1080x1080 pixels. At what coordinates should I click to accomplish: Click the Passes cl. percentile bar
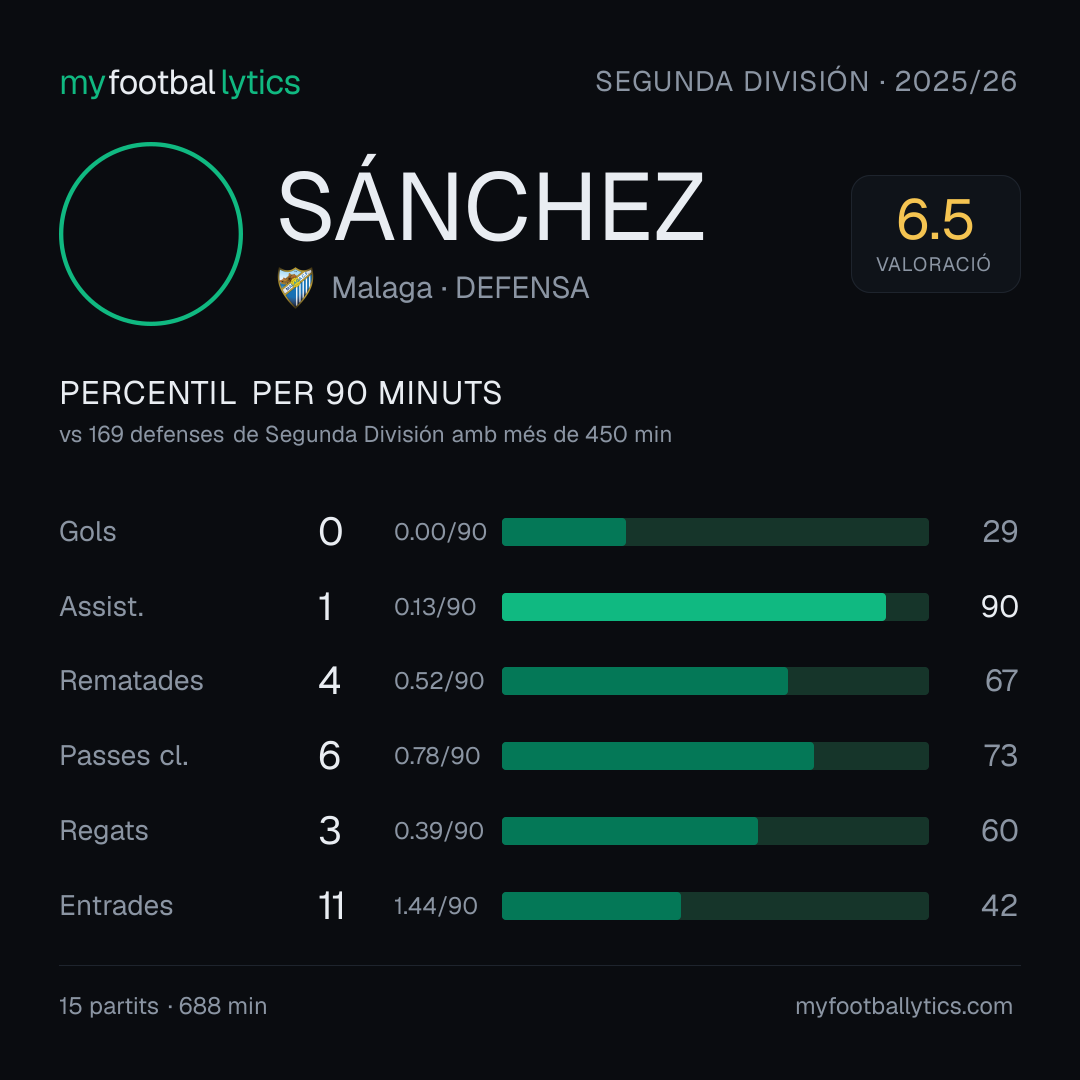coord(715,756)
